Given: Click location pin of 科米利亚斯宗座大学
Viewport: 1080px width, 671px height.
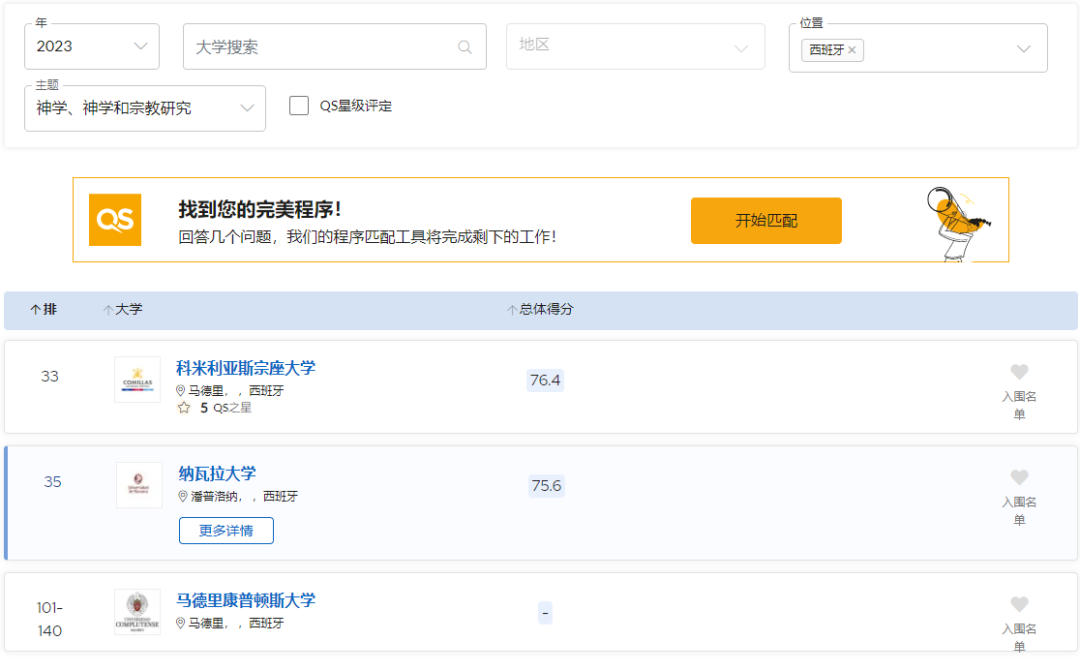Looking at the screenshot, I should 180,391.
